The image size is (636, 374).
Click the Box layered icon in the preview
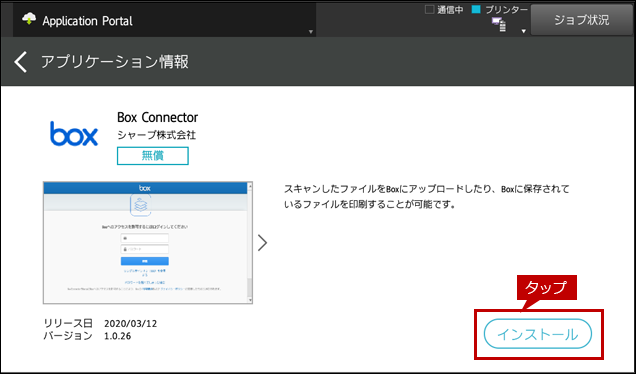141,205
